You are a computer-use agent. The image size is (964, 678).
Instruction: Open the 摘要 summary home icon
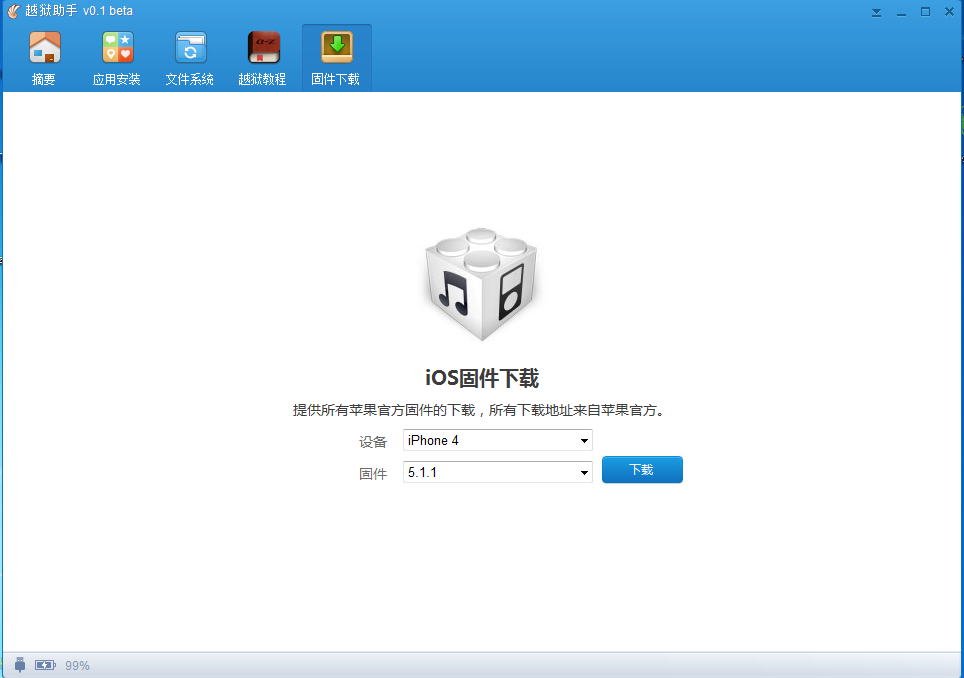(44, 48)
